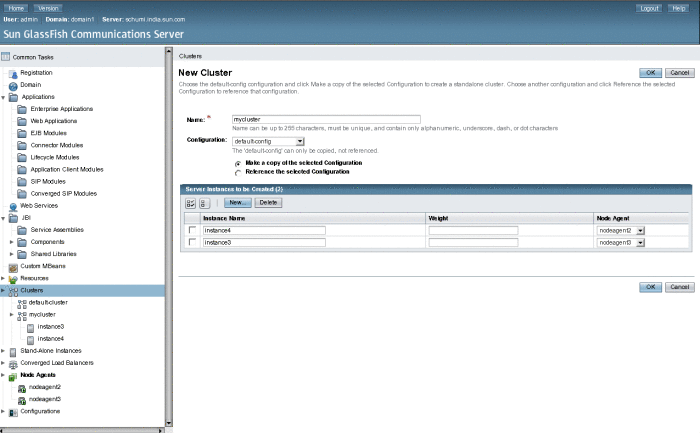Expand the Resources tree node
Image resolution: width=700 pixels, height=433 pixels.
3,278
